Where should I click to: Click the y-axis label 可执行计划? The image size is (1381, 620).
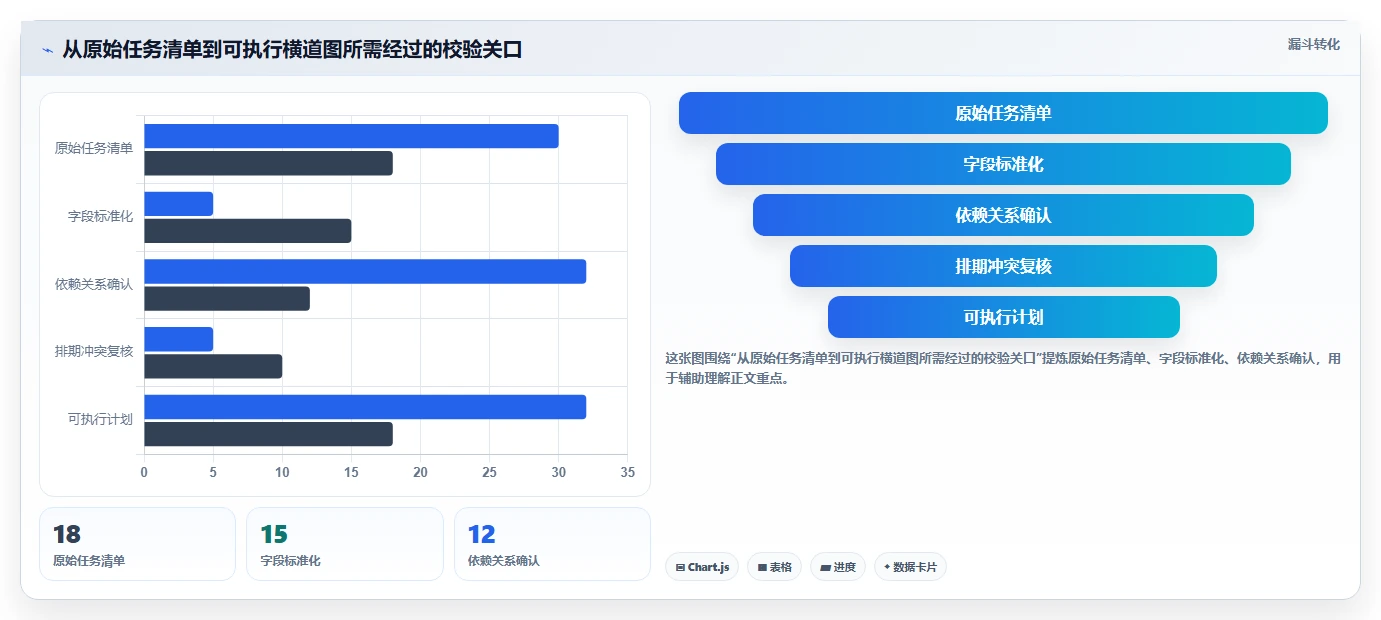click(100, 420)
